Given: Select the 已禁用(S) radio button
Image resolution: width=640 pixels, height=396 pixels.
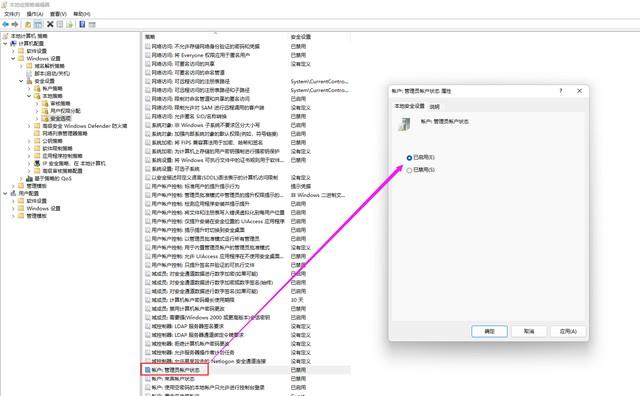Looking at the screenshot, I should point(409,170).
